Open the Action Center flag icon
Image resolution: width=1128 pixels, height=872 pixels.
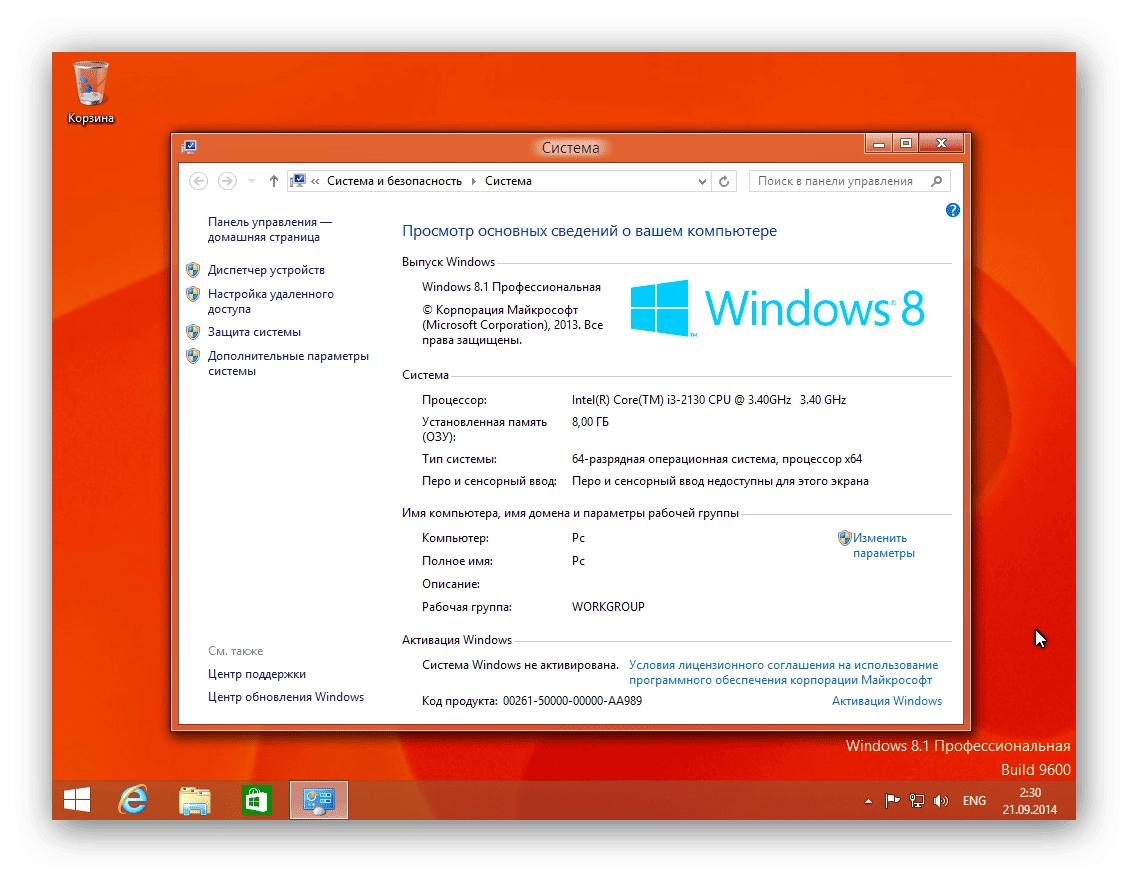click(x=893, y=801)
